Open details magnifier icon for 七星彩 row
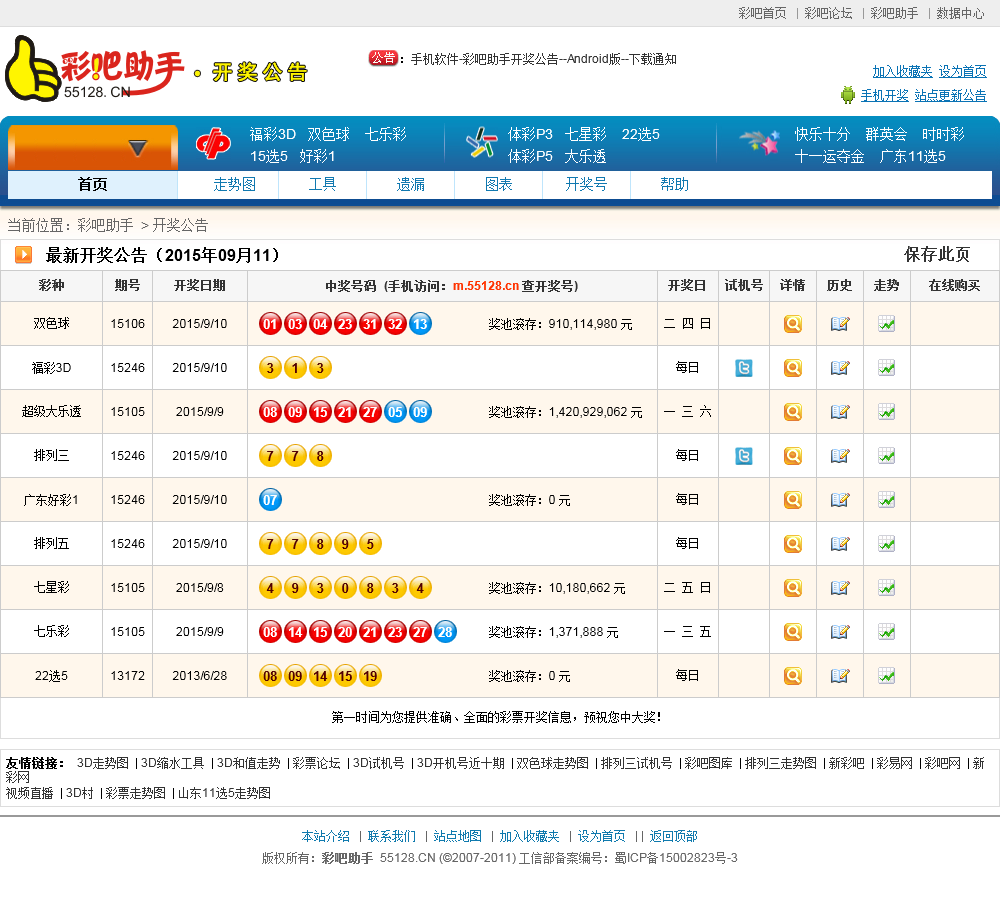The height and width of the screenshot is (909, 1000). point(792,588)
